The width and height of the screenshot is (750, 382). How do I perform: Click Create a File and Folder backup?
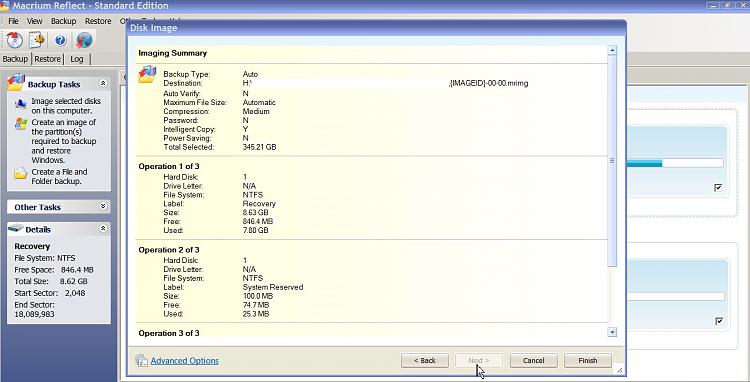[x=59, y=176]
